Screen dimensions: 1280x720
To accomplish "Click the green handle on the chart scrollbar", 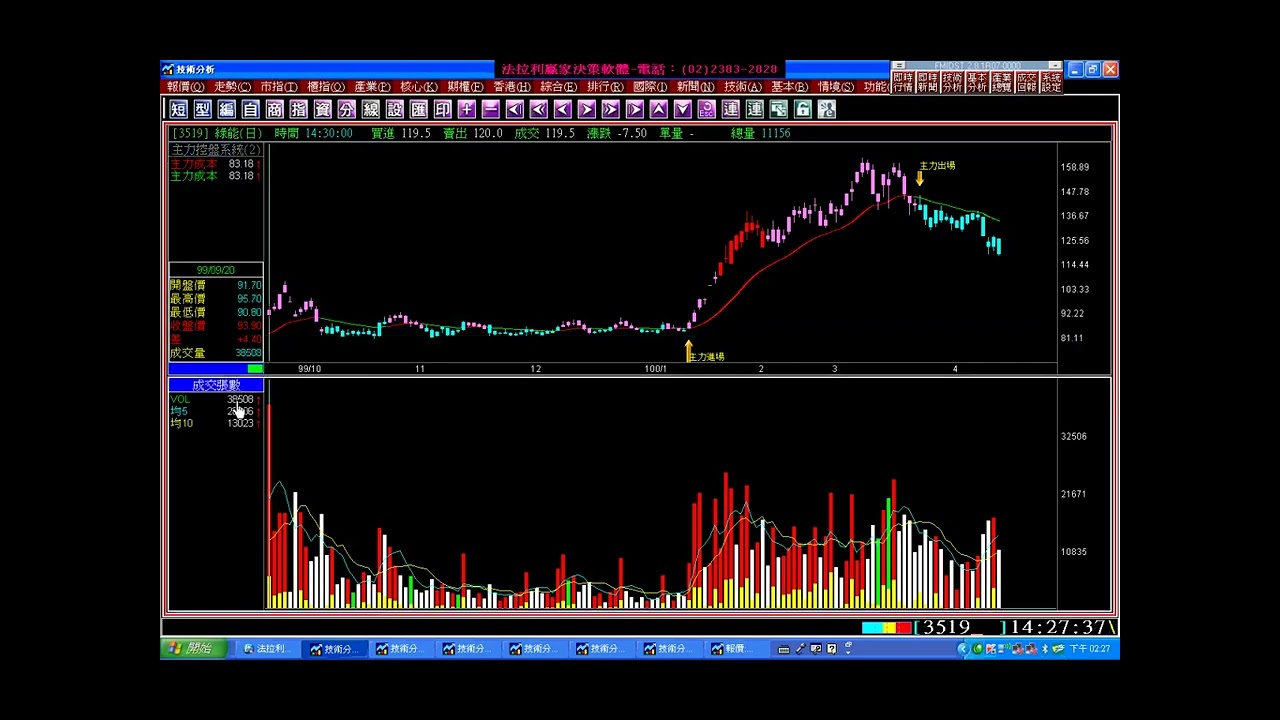I will tap(255, 369).
